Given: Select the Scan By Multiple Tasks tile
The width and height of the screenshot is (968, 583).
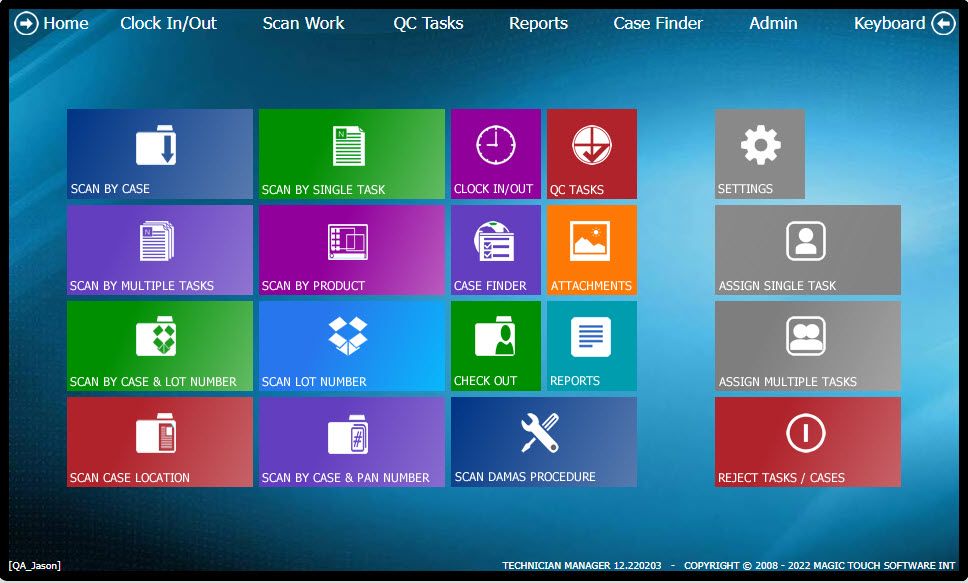Looking at the screenshot, I should 159,250.
